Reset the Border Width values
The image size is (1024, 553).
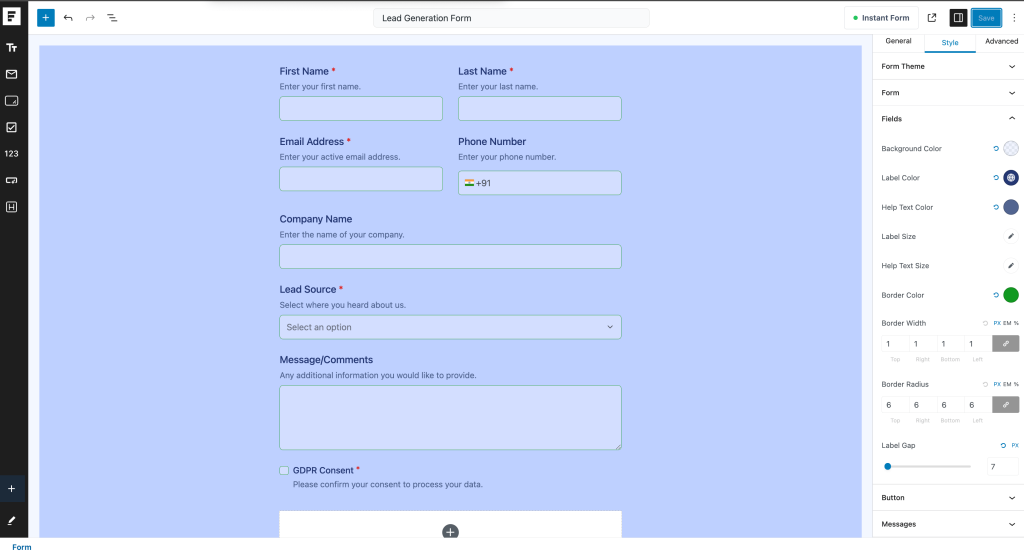(x=985, y=323)
